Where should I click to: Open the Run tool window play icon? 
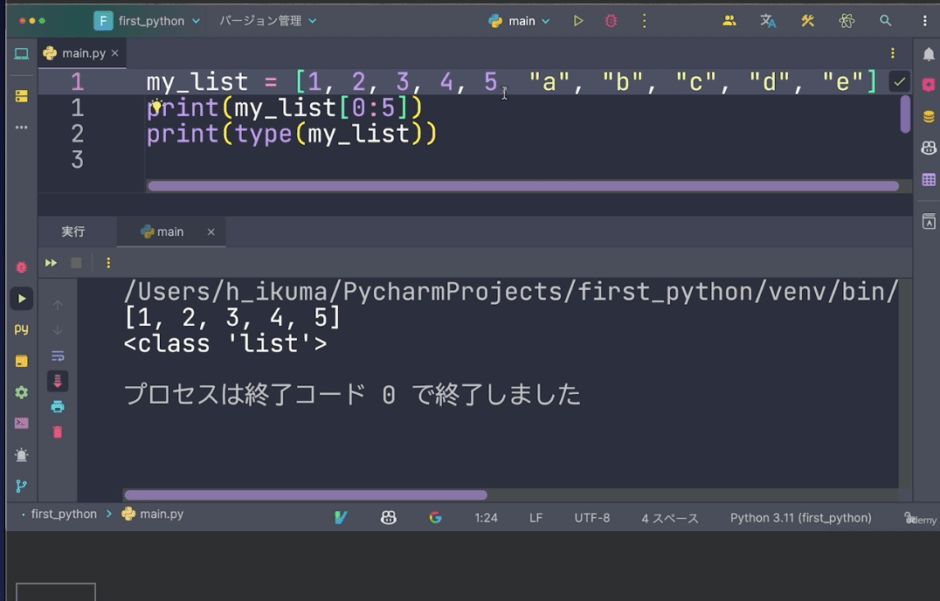[x=22, y=298]
